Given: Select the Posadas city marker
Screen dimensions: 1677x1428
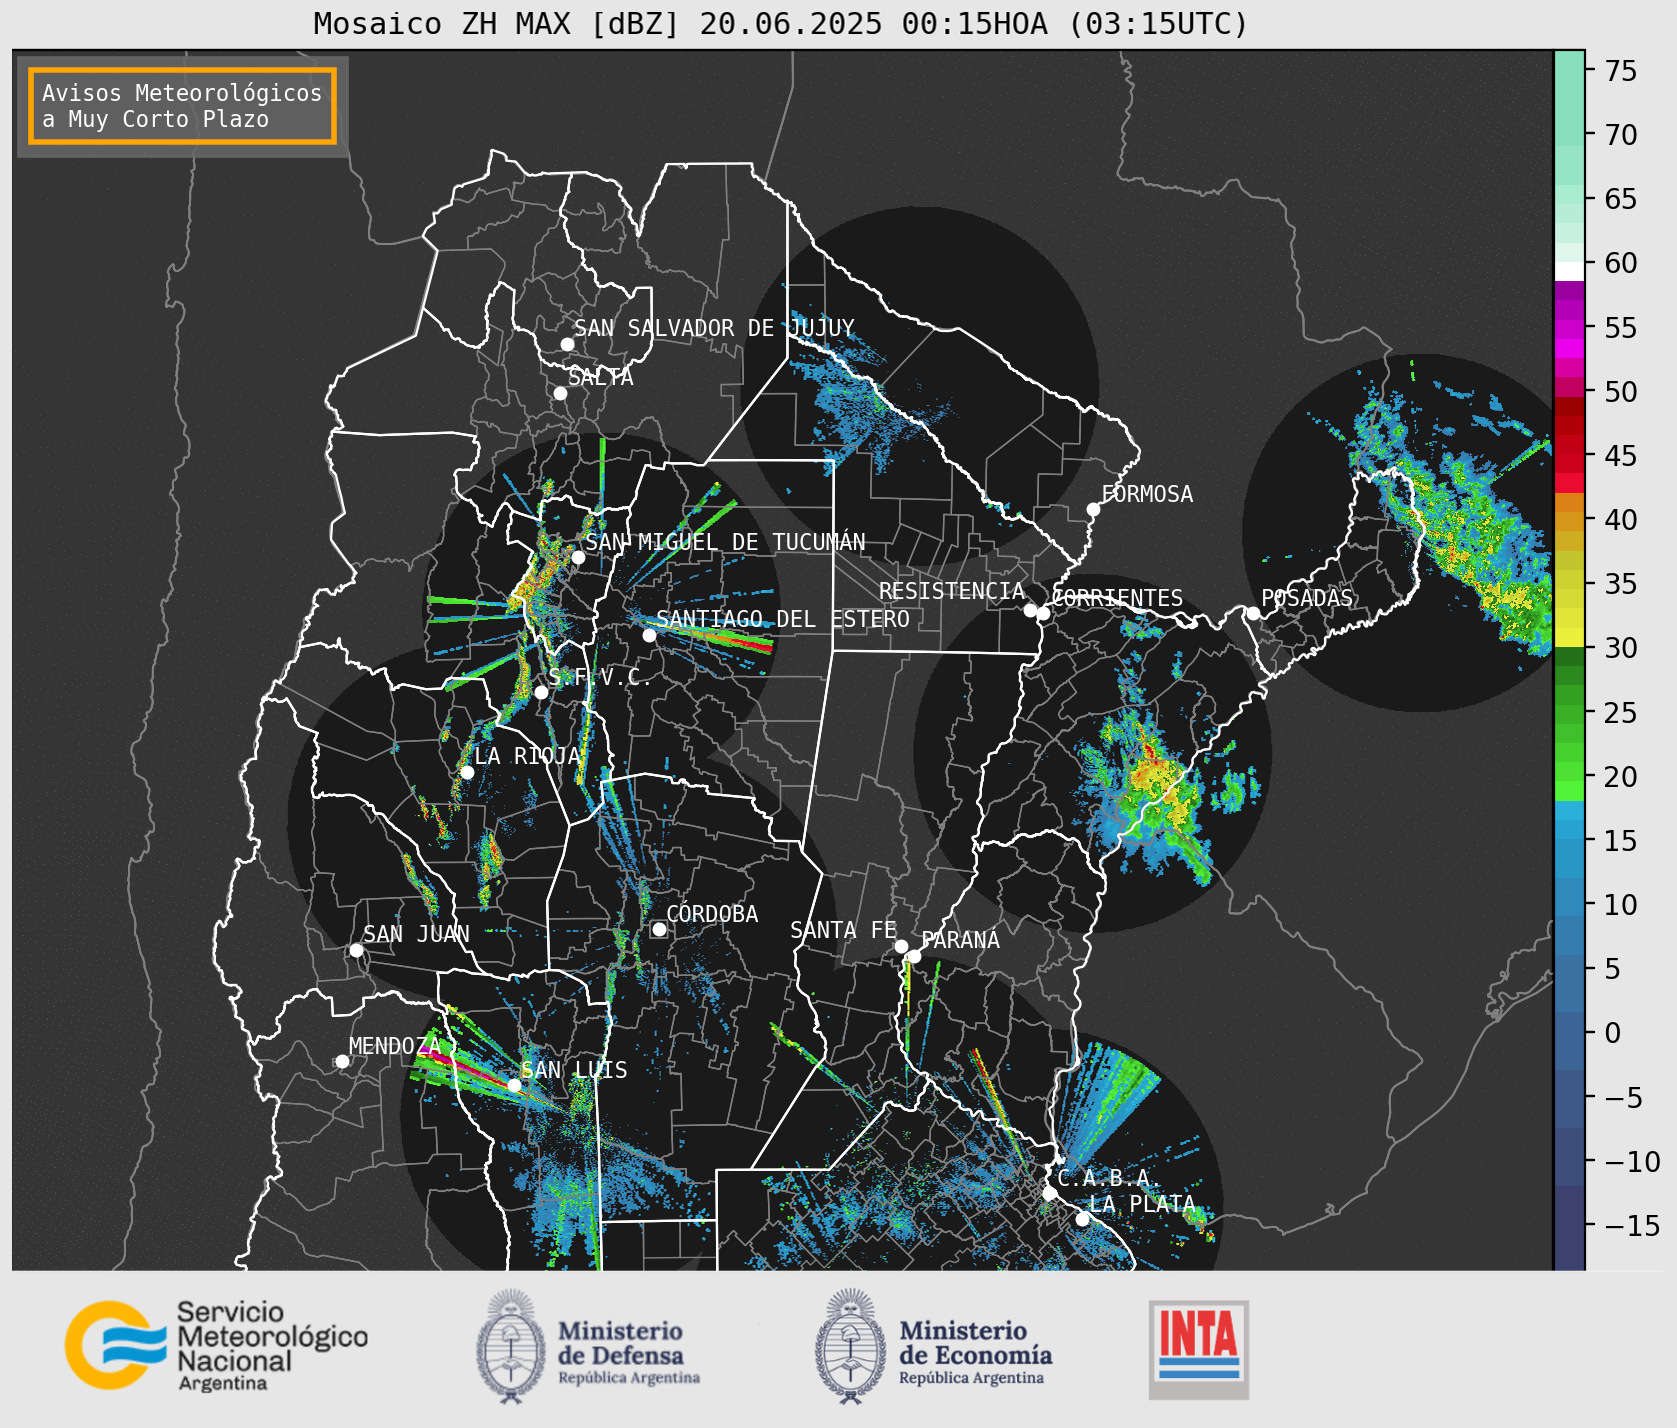Looking at the screenshot, I should pos(1253,613).
